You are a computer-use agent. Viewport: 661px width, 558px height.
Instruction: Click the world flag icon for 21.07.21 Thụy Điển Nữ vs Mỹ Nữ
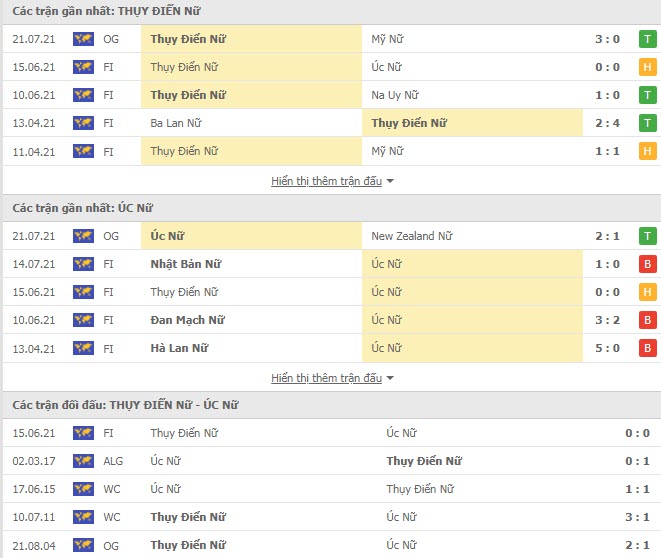point(83,39)
